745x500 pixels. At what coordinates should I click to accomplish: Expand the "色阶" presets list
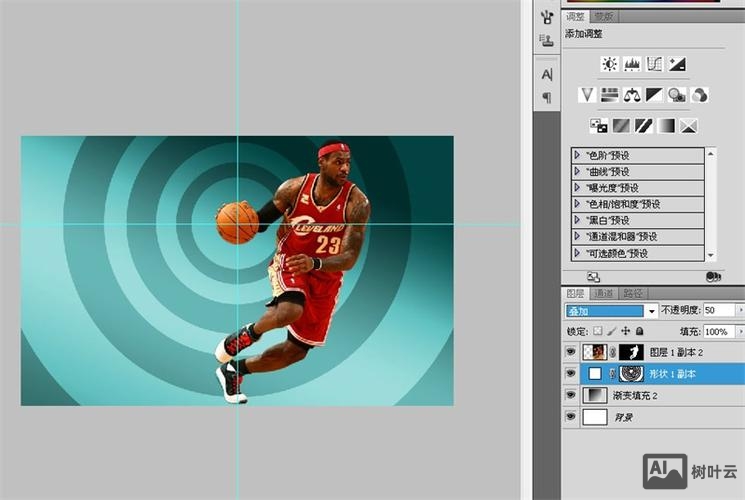click(577, 155)
